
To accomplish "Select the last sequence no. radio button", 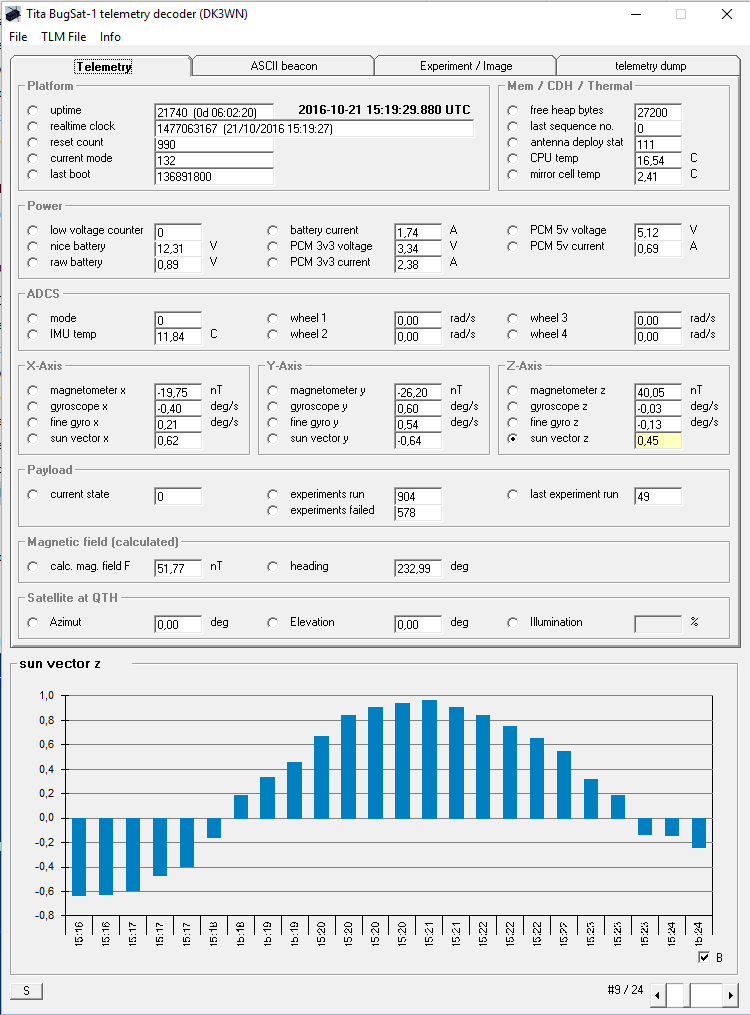I will point(513,126).
